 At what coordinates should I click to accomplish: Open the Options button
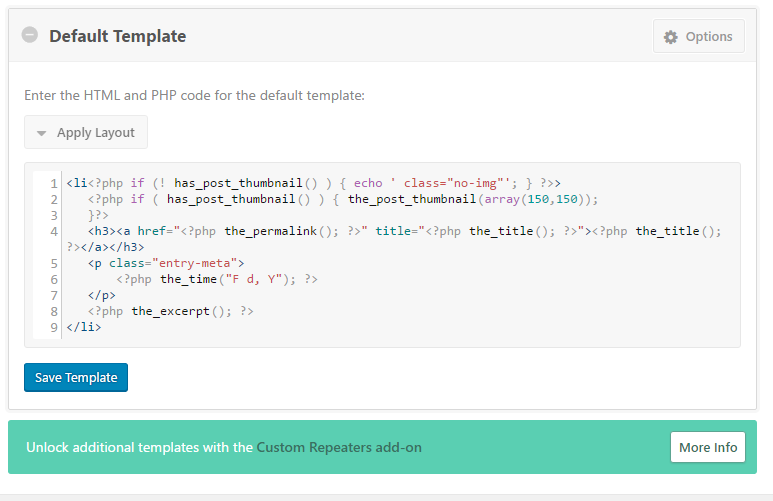pos(699,36)
